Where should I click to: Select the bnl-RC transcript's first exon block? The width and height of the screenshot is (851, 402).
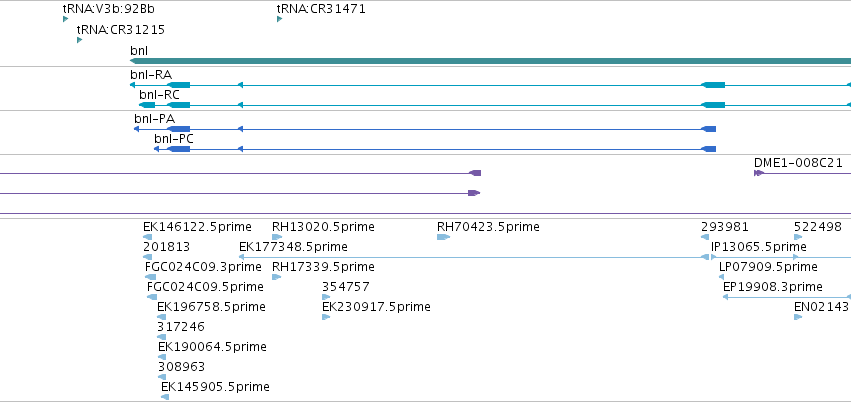(147, 105)
